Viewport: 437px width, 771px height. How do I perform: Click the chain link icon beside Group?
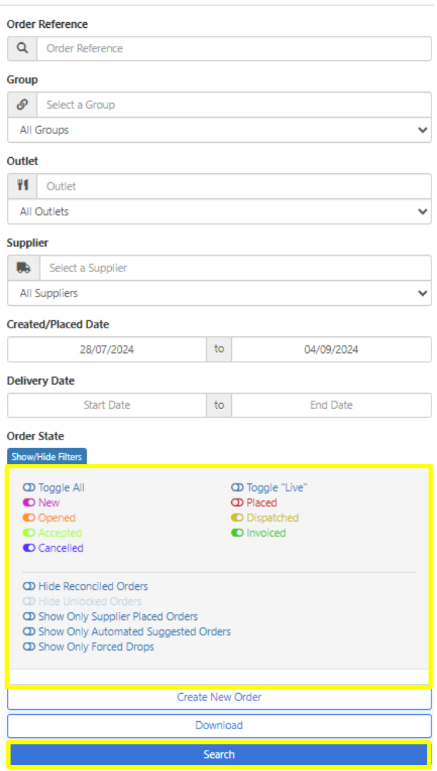22,105
